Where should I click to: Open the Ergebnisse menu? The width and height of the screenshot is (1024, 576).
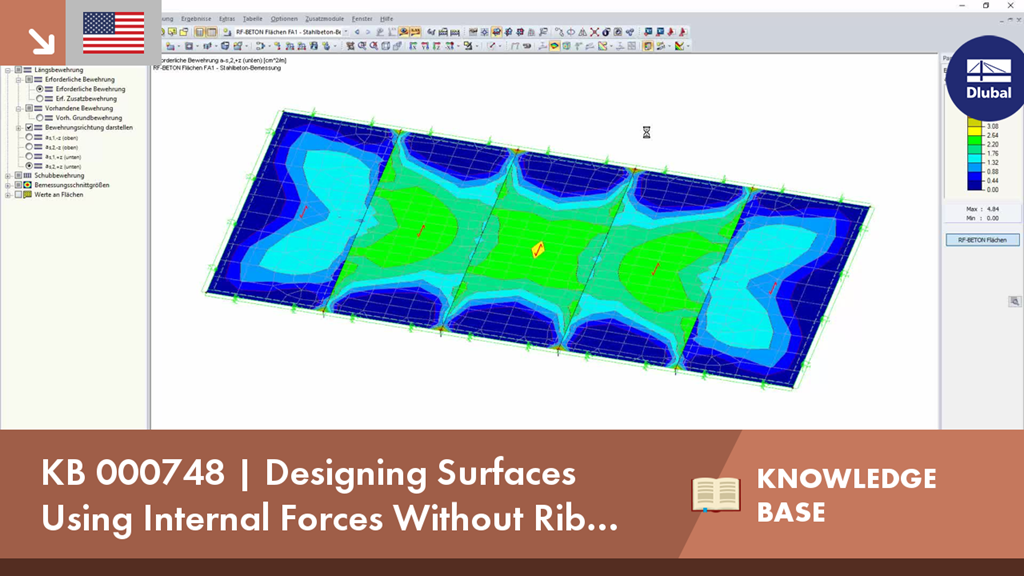pyautogui.click(x=196, y=19)
